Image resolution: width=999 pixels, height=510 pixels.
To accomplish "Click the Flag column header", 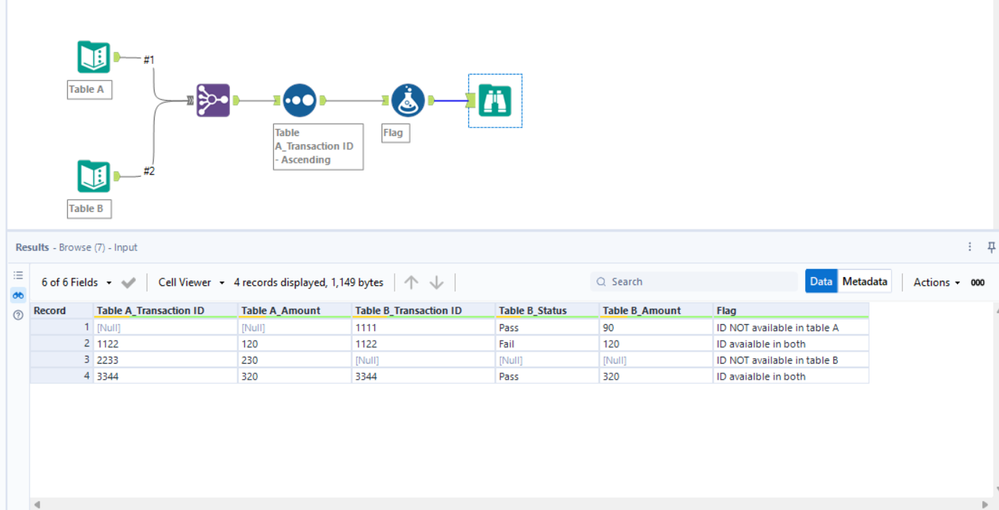I will click(x=791, y=310).
